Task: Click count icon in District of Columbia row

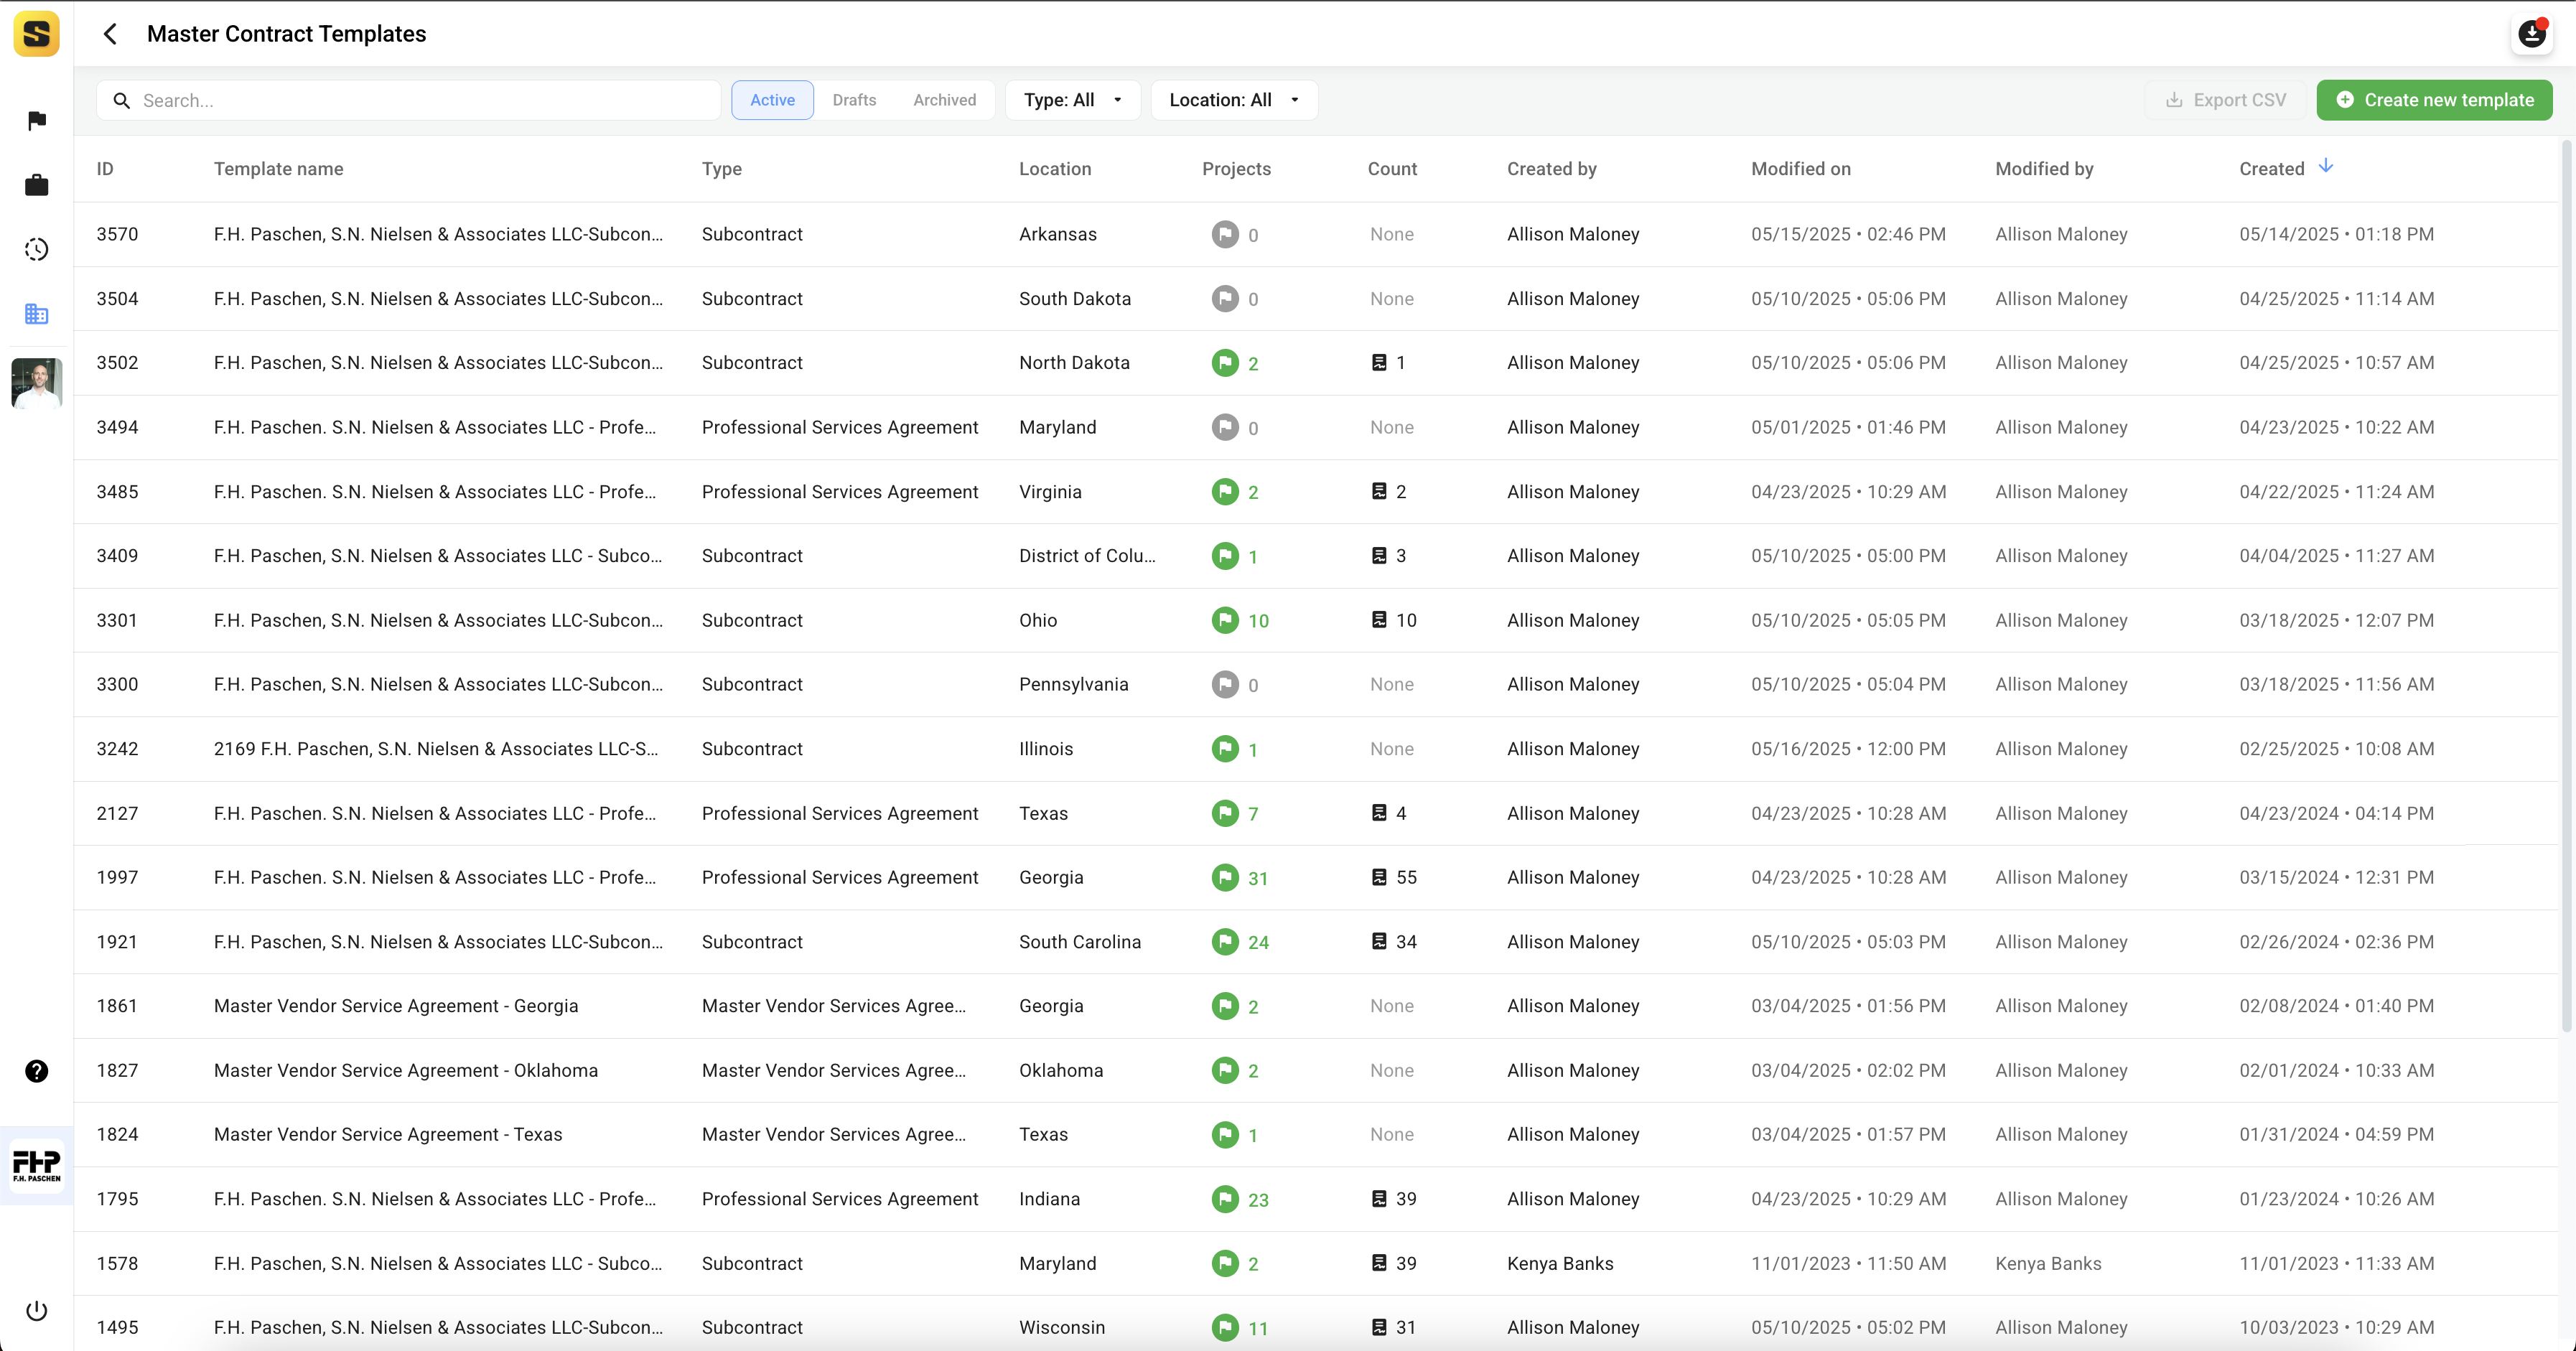Action: pos(1379,555)
